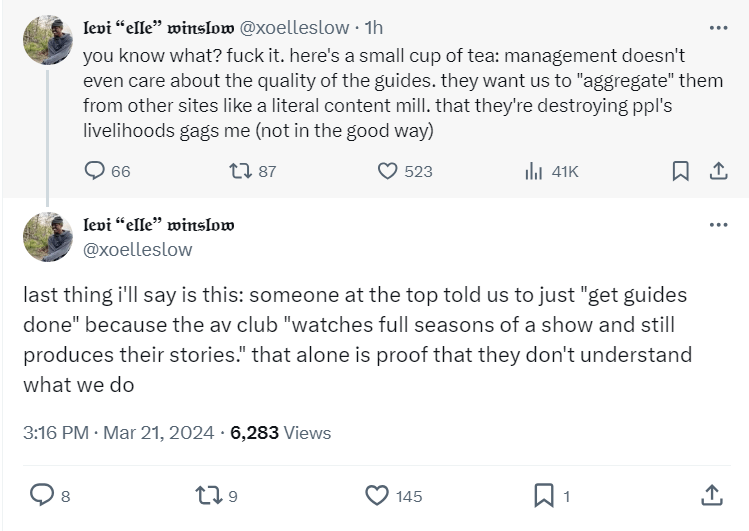Open the first tweet's profile avatar
The width and height of the screenshot is (749, 531).
[48, 40]
